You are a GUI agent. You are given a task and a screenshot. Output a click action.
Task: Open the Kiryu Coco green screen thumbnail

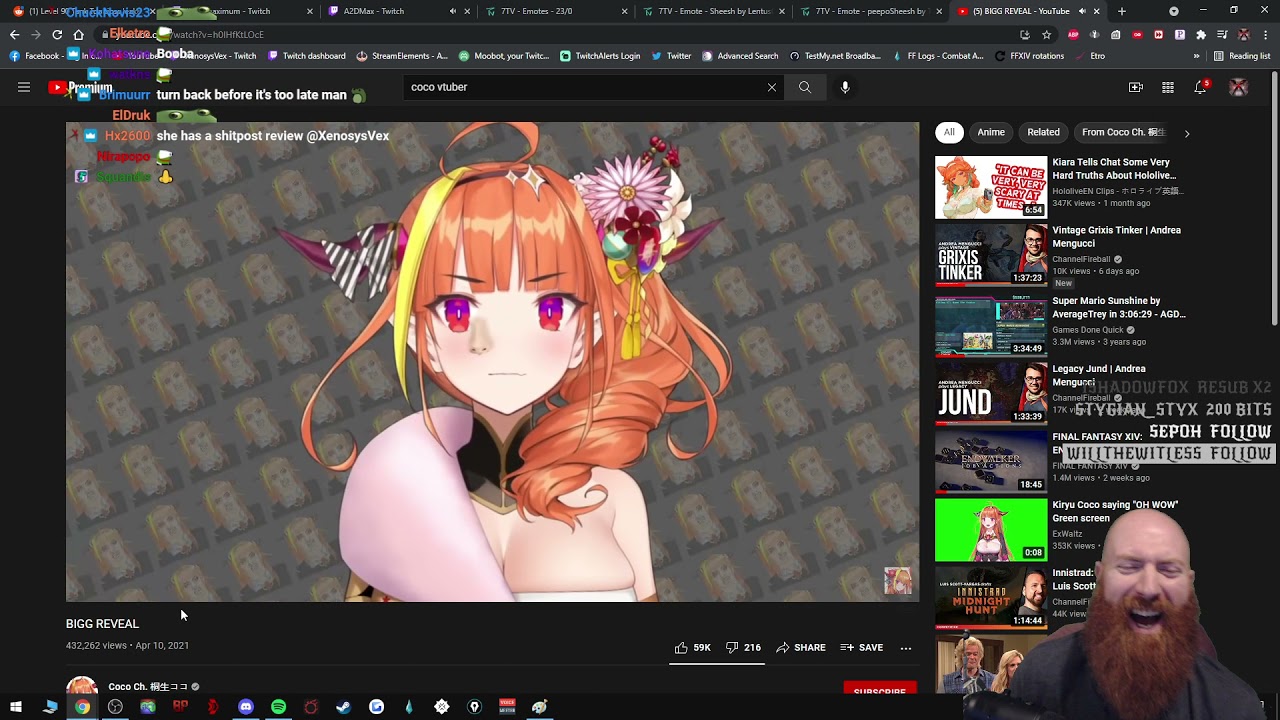991,529
